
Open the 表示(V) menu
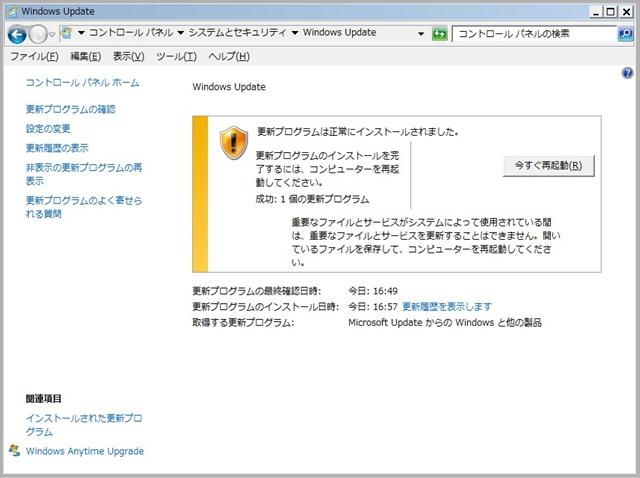(x=129, y=56)
